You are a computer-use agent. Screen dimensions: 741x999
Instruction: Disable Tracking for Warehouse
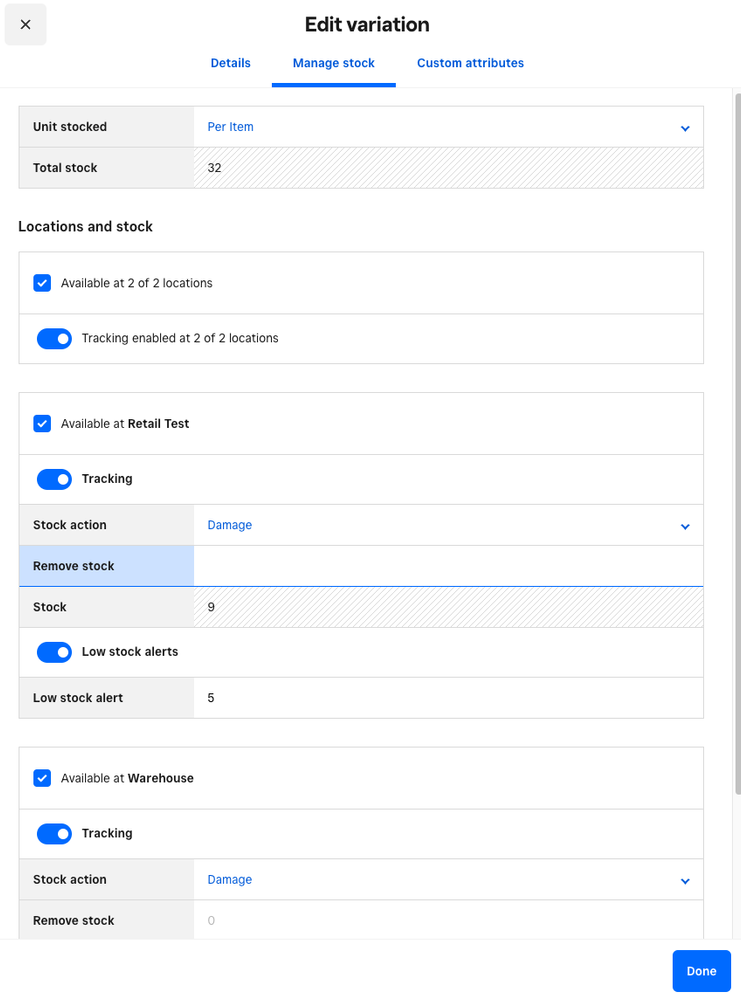[x=54, y=834]
